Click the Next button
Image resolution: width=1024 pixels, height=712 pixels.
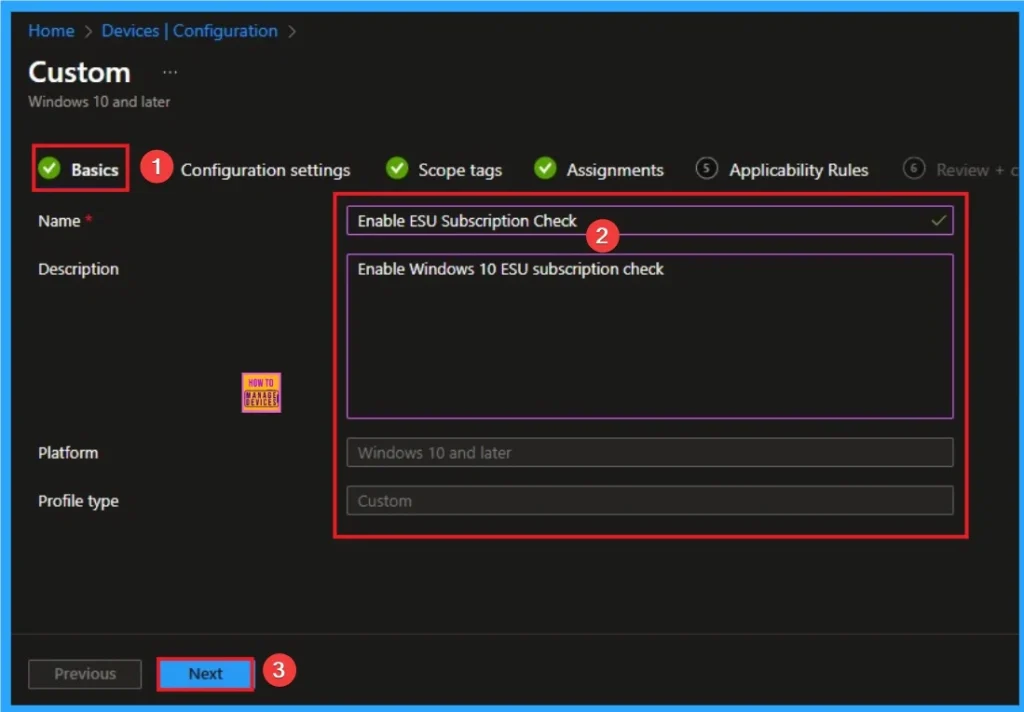click(205, 674)
